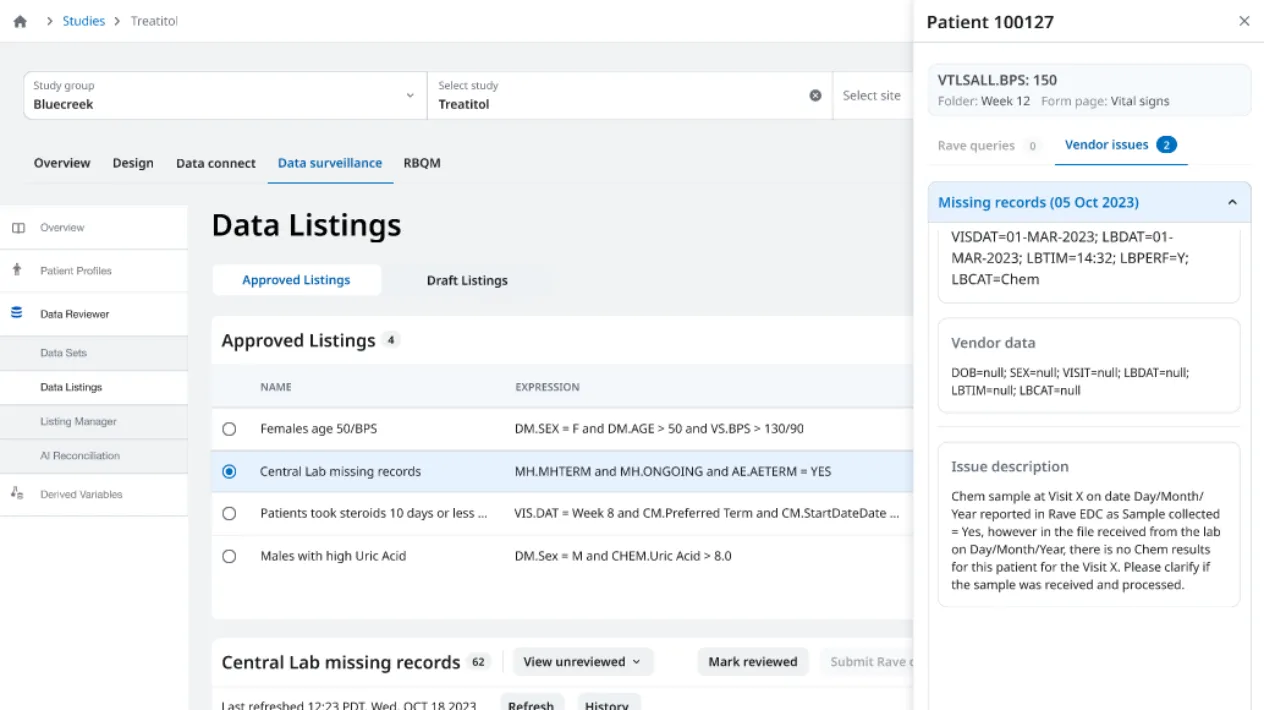Screen dimensions: 1264x710
Task: Collapse the Missing records section
Action: point(1232,201)
